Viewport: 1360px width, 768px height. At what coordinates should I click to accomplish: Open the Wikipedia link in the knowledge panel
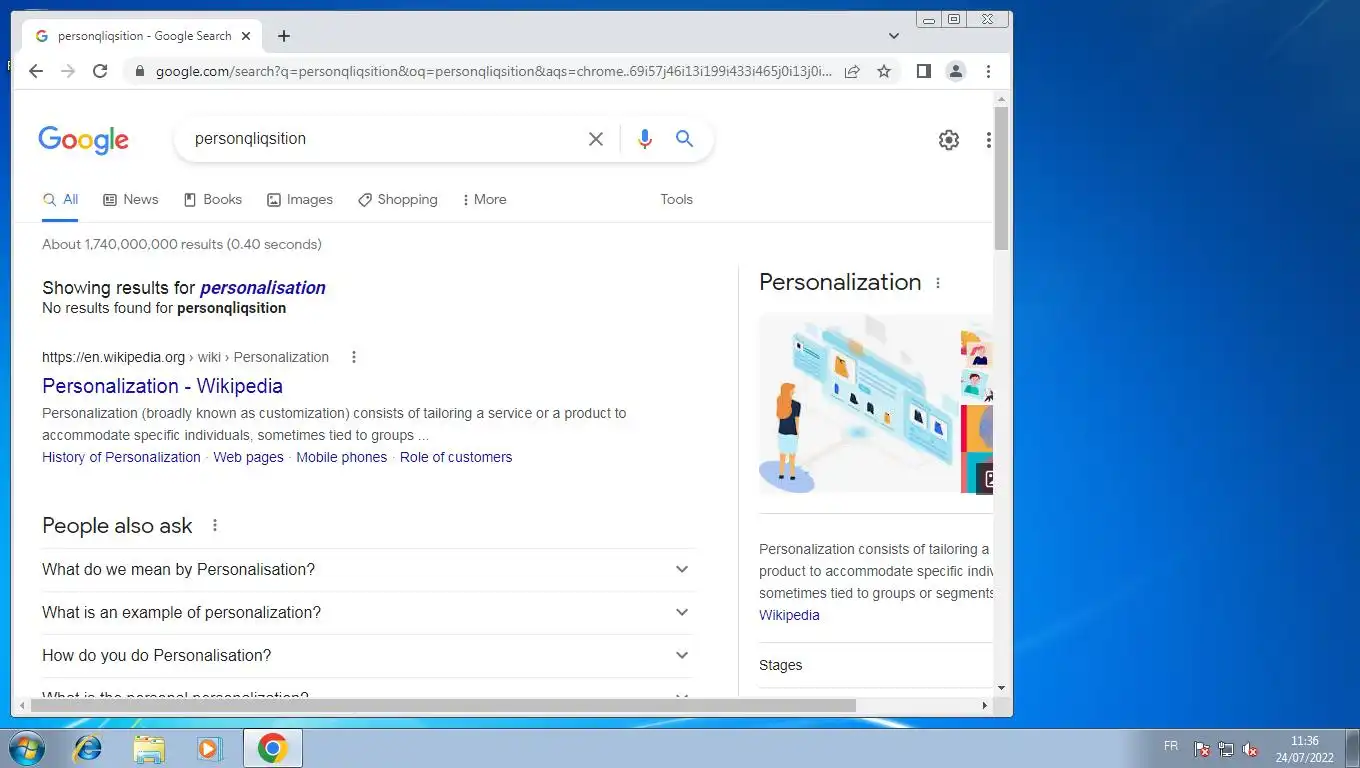pyautogui.click(x=789, y=615)
